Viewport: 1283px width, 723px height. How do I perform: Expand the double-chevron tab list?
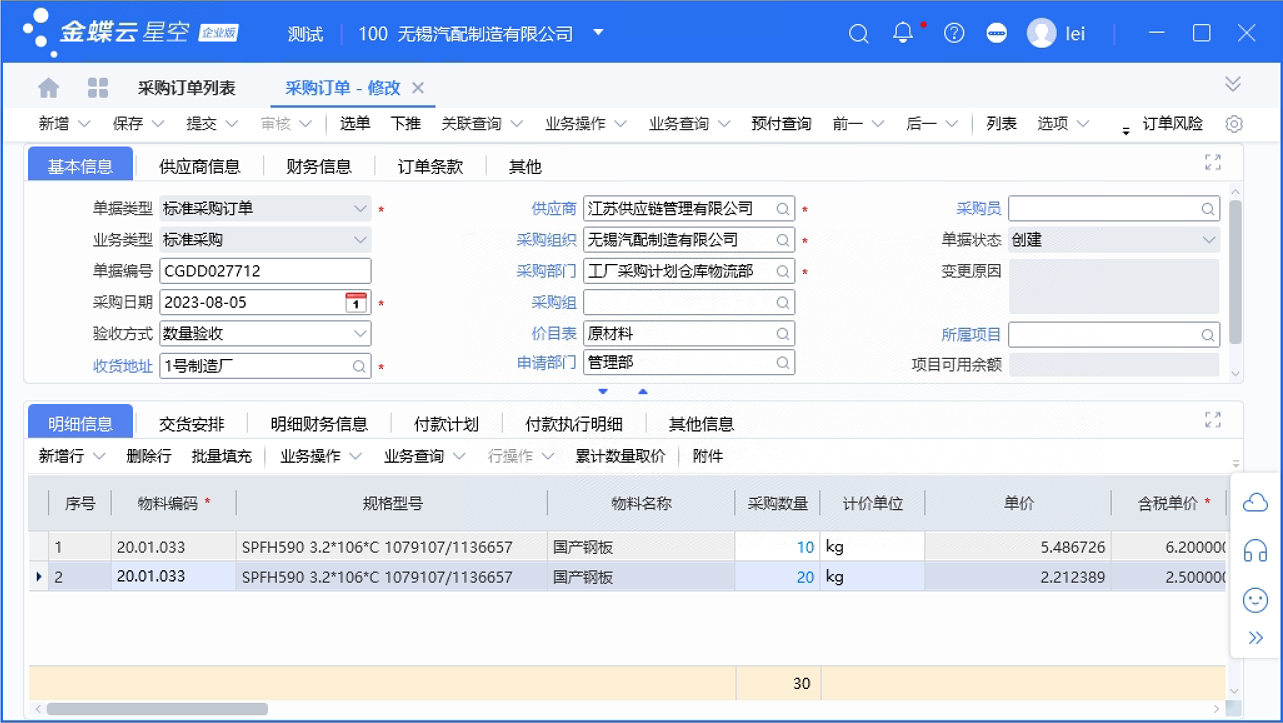pos(1233,83)
